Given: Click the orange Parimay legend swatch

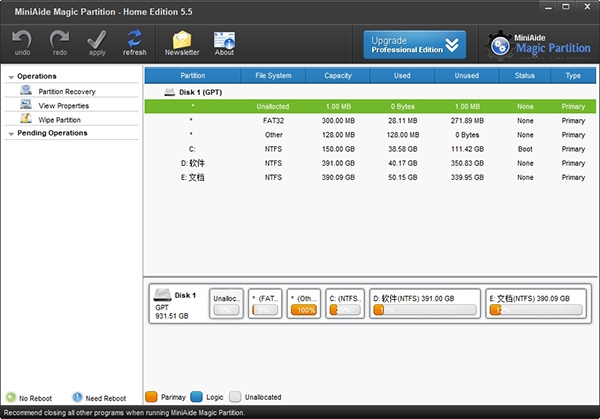Looking at the screenshot, I should (x=151, y=397).
